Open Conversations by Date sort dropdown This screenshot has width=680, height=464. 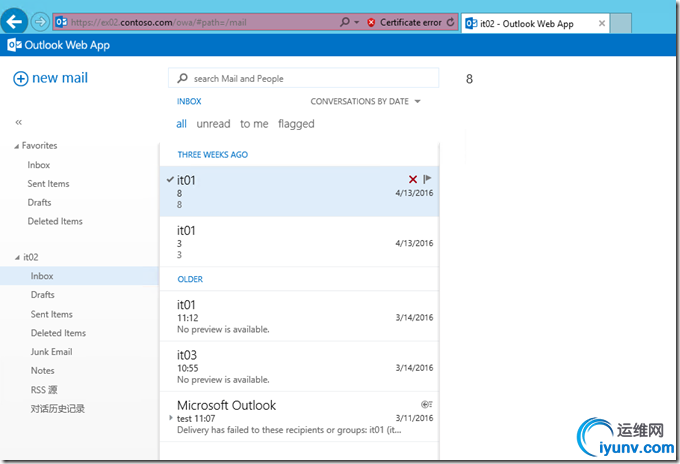point(365,101)
